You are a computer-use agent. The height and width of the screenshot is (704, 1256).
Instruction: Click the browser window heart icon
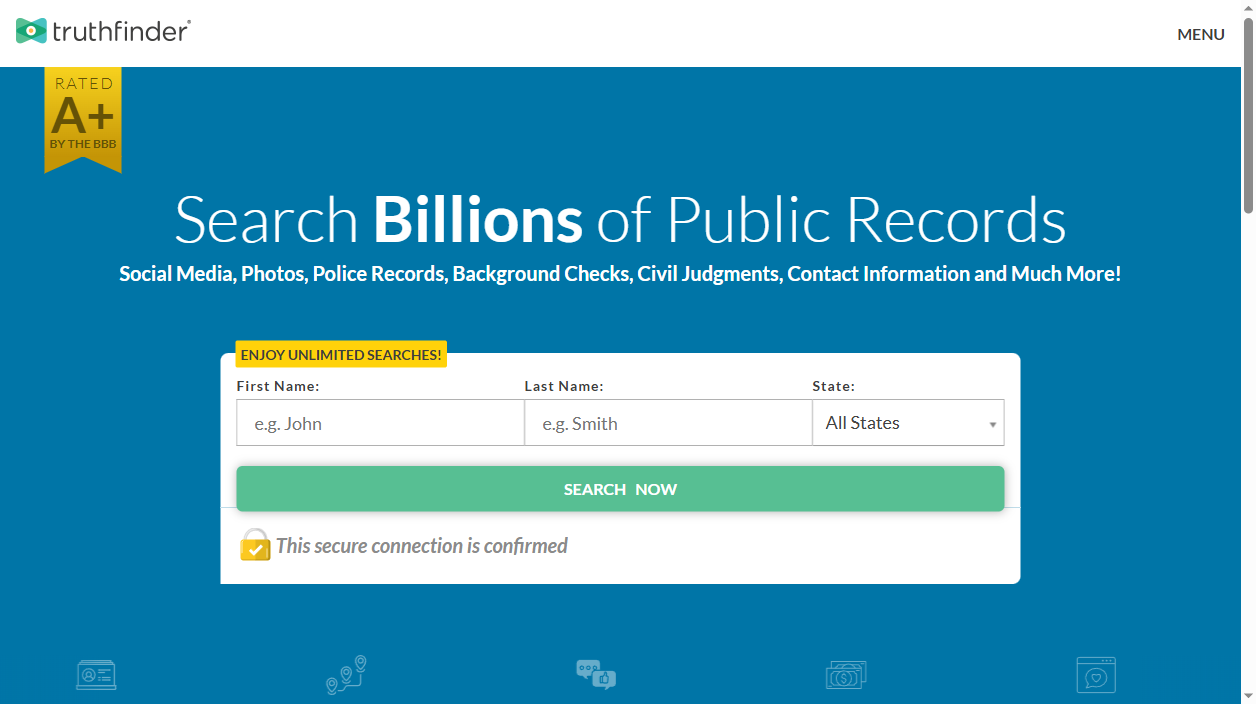pyautogui.click(x=1096, y=675)
